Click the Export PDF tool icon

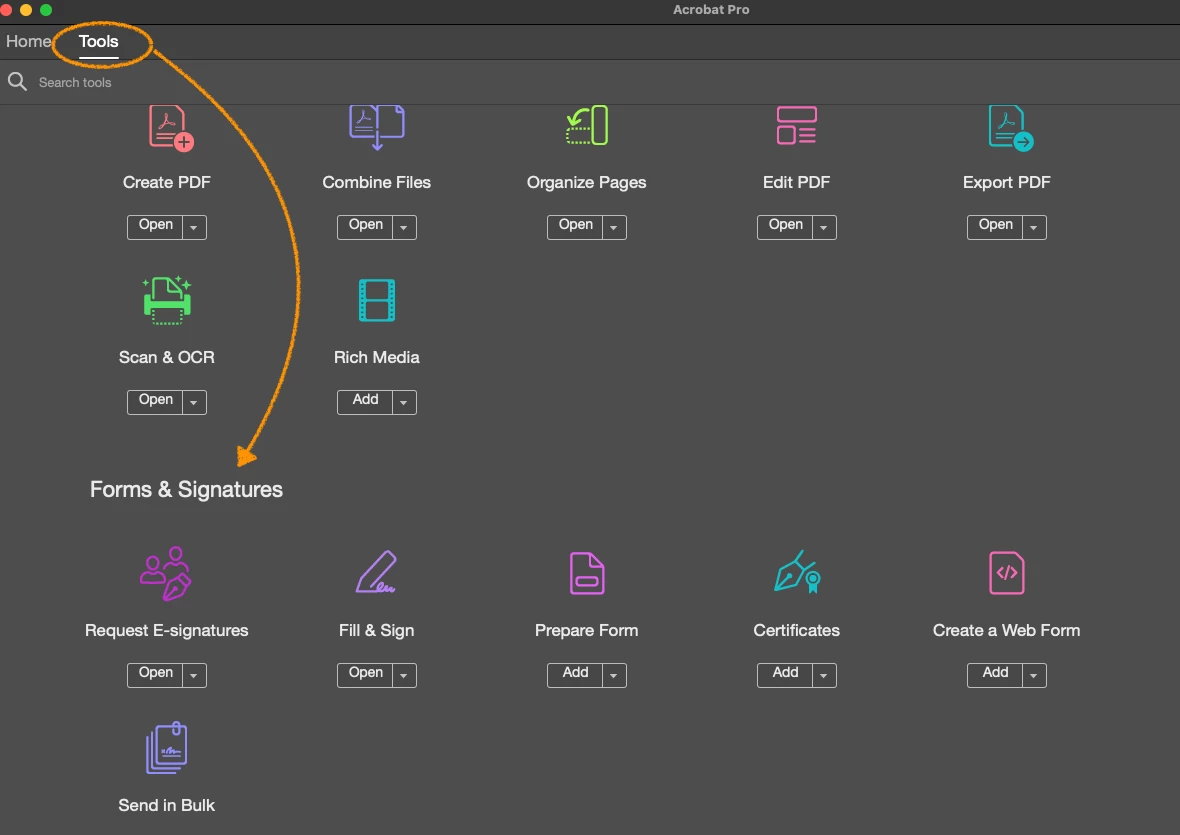[x=1011, y=128]
